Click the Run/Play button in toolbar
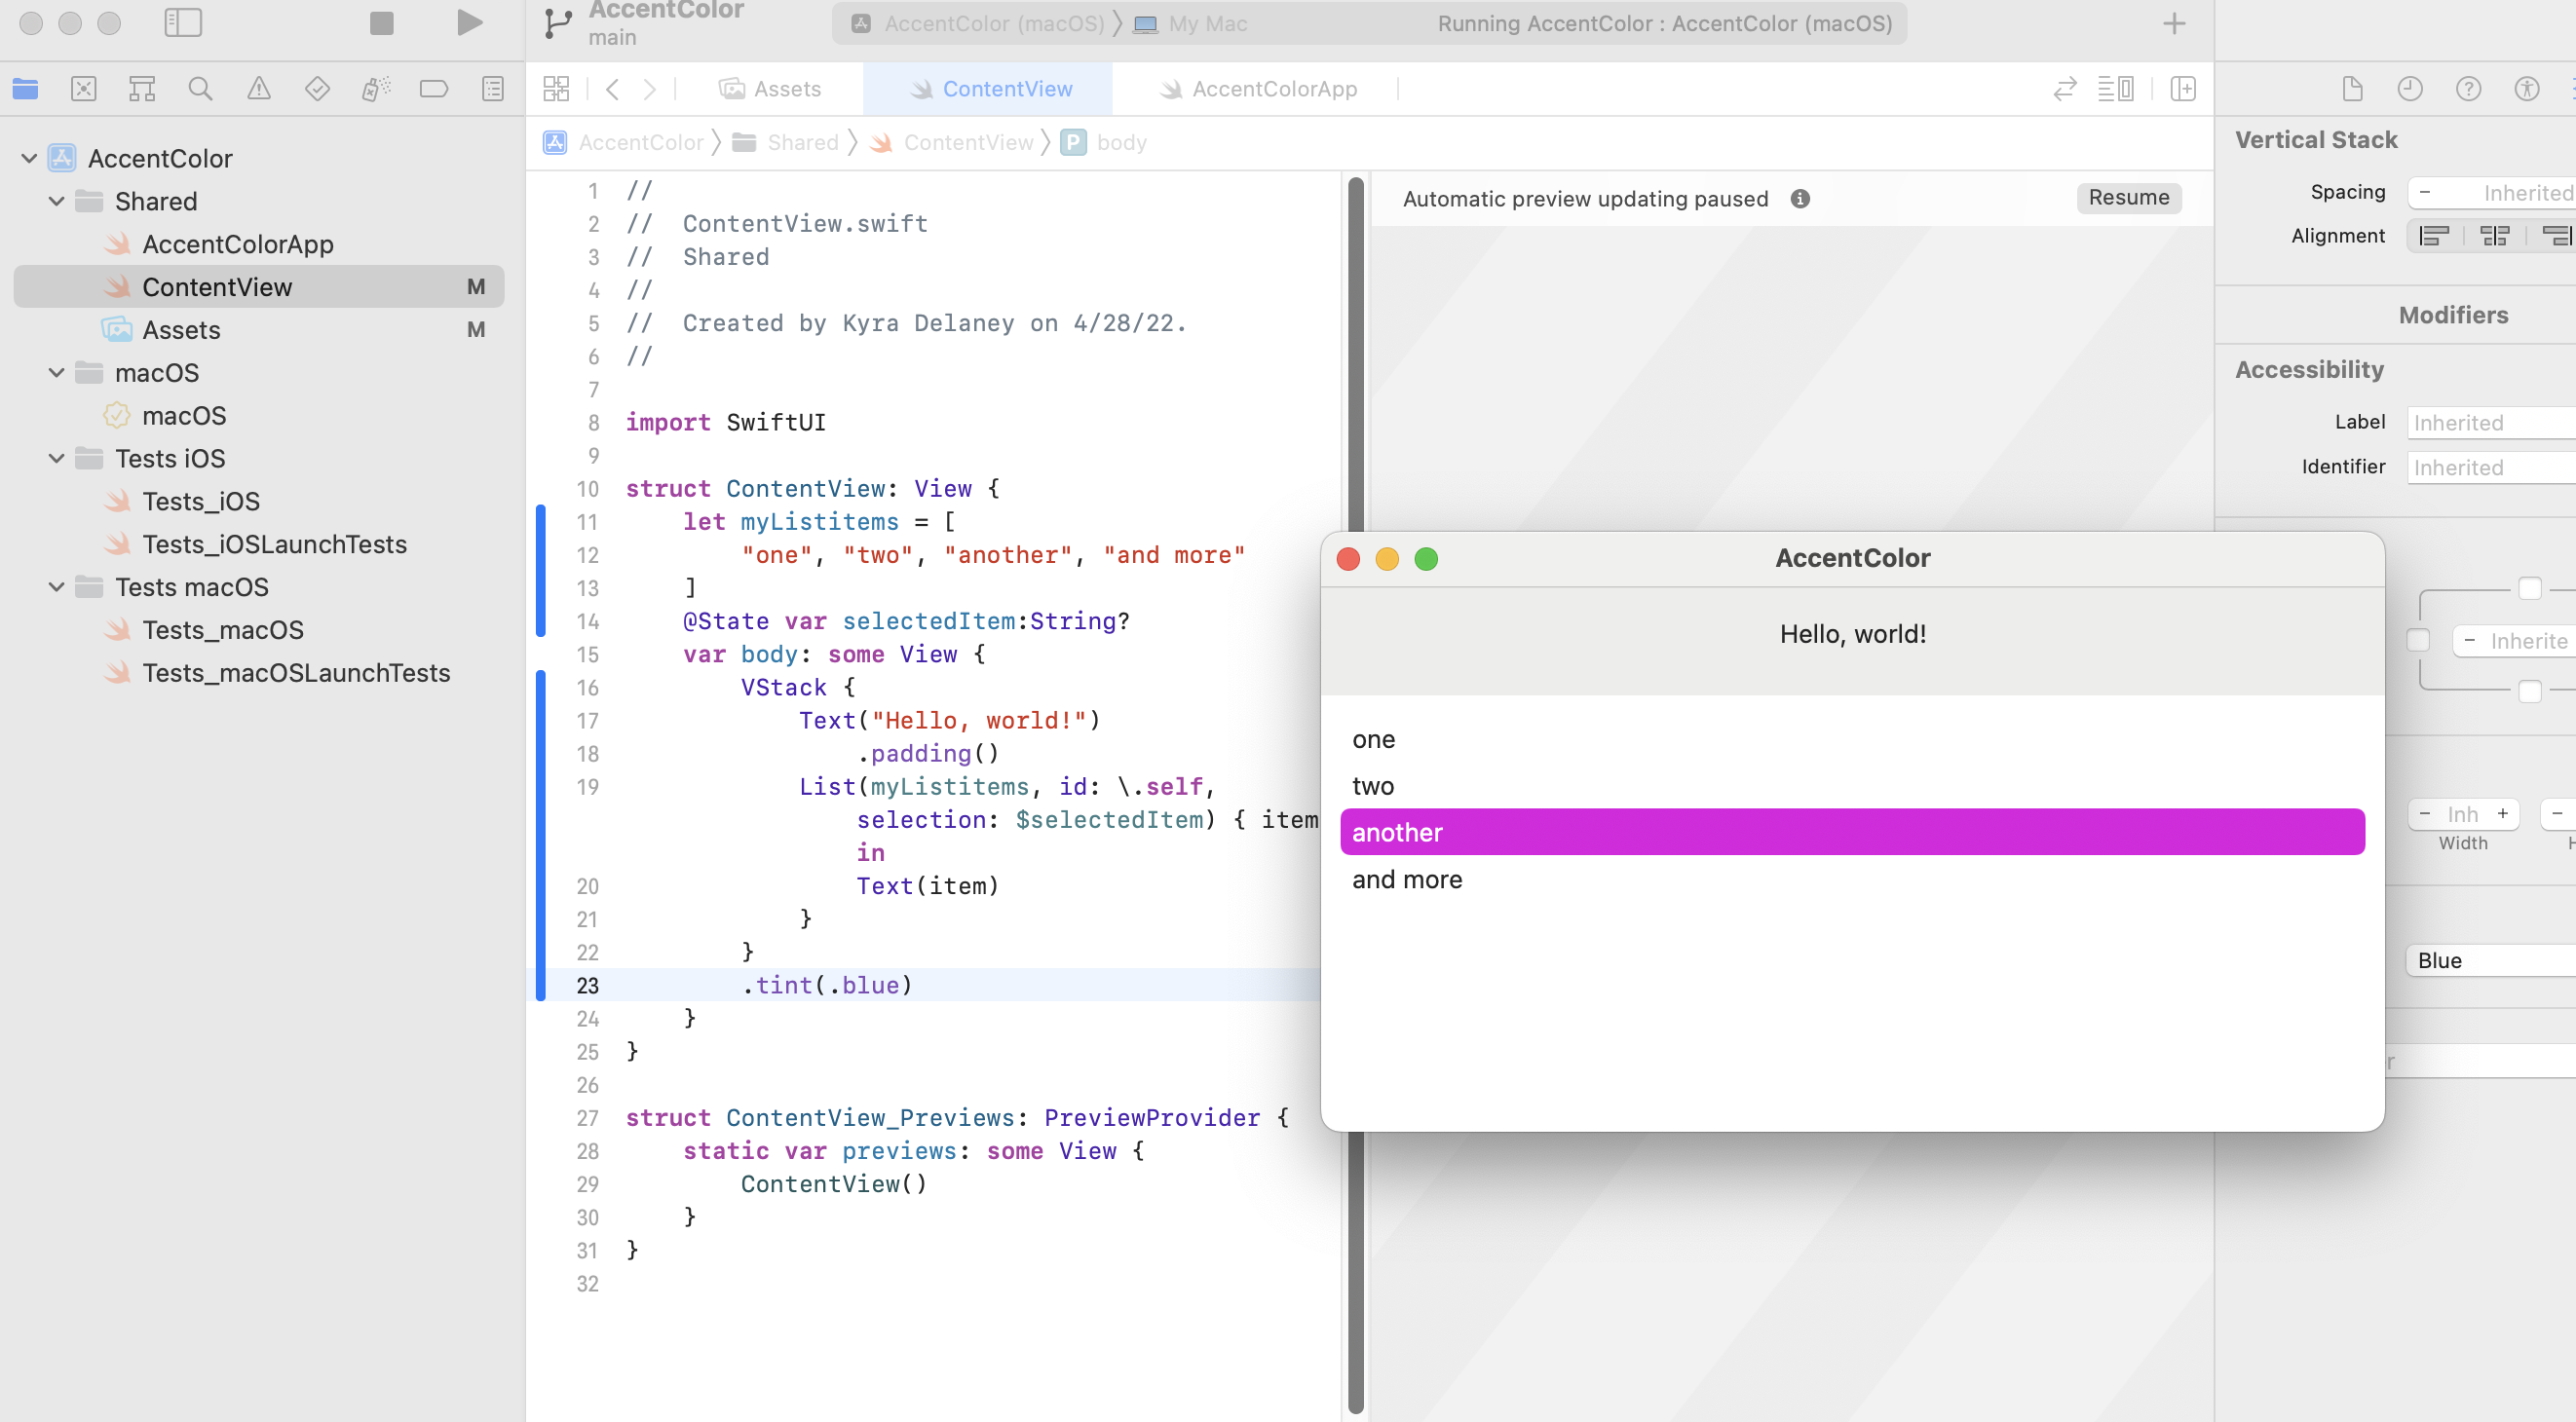Screen dimensions: 2576x1422 pos(468,22)
